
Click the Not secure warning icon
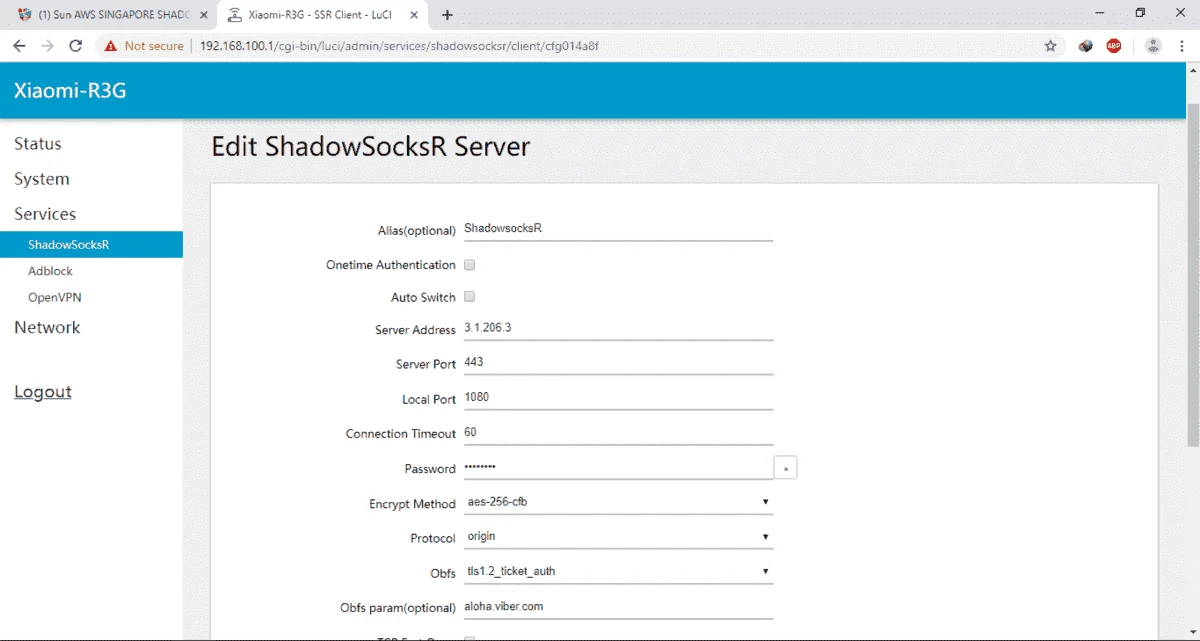click(110, 46)
